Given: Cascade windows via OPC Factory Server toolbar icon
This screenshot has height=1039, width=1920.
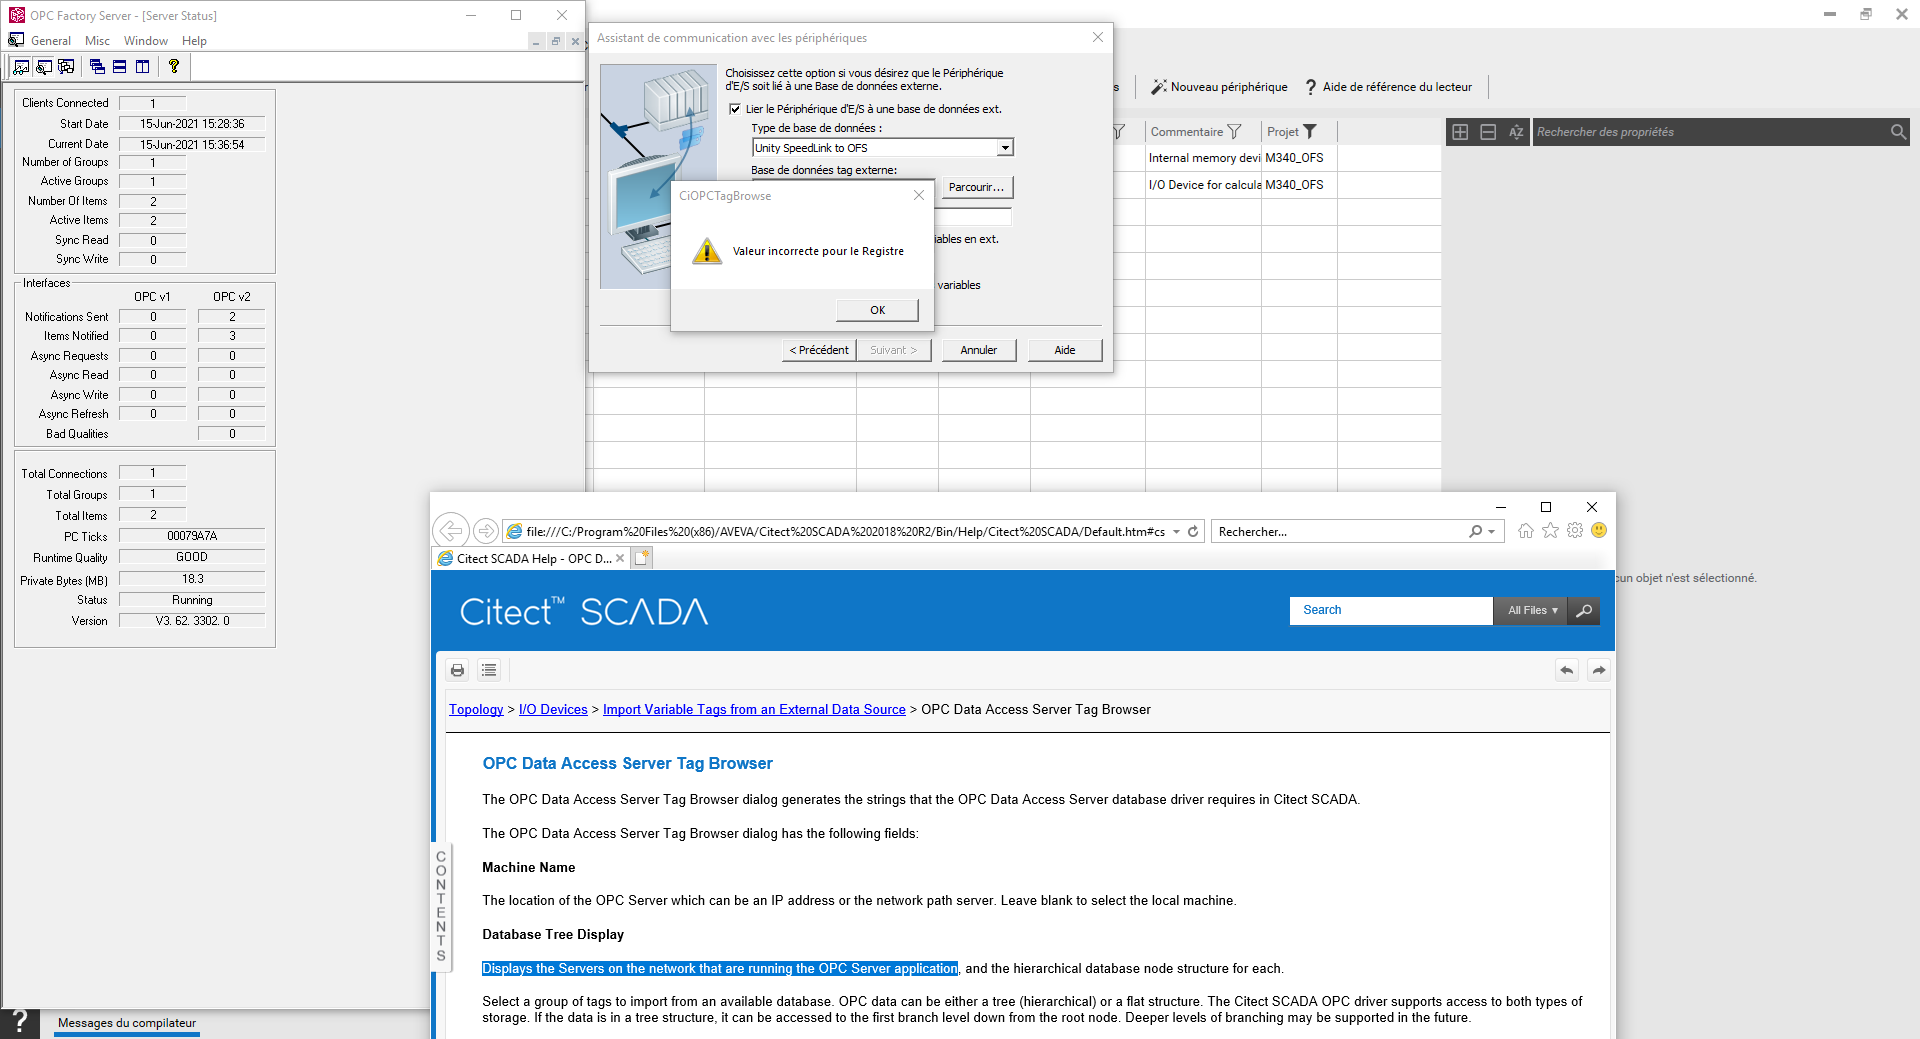Looking at the screenshot, I should (x=97, y=67).
